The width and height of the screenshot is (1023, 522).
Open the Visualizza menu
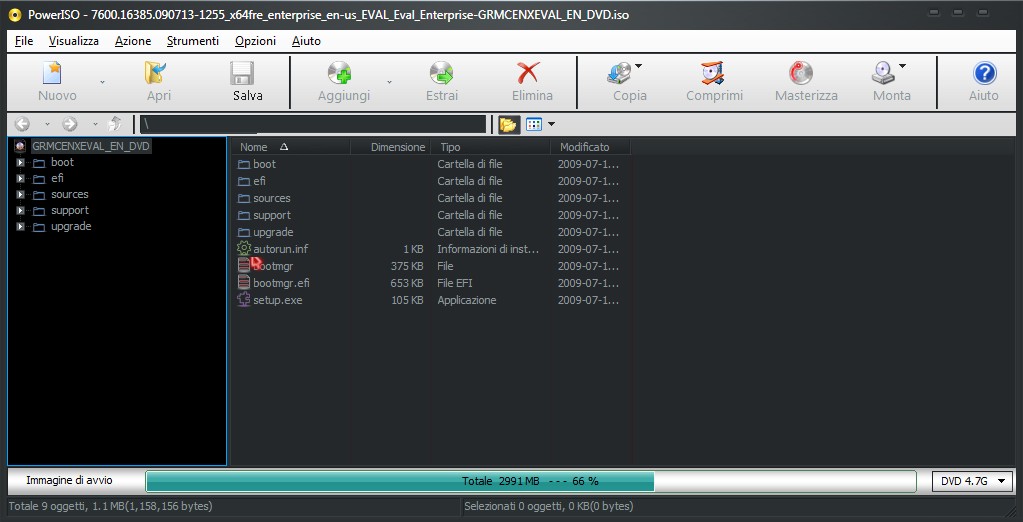pyautogui.click(x=74, y=40)
